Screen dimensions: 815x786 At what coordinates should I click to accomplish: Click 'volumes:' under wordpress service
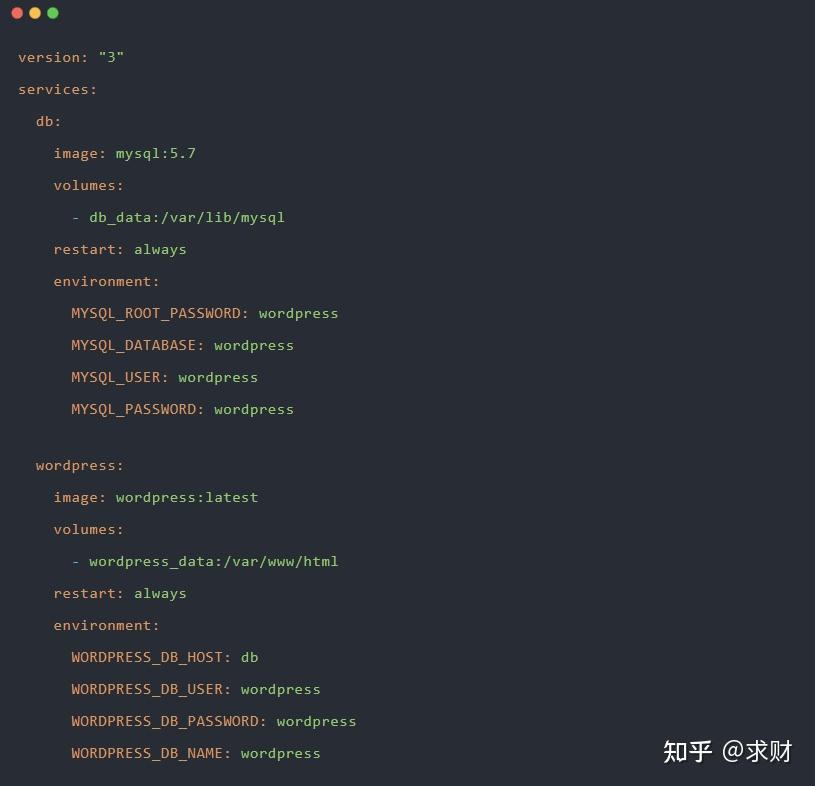click(89, 530)
